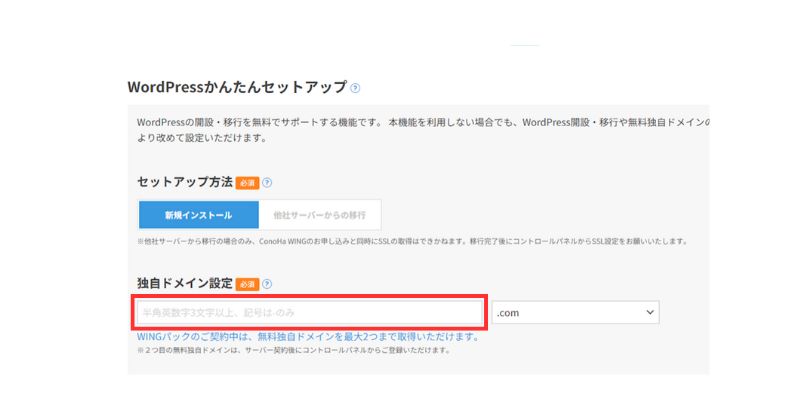The height and width of the screenshot is (420, 800).
Task: Open the .com domain extension dropdown
Action: (575, 313)
